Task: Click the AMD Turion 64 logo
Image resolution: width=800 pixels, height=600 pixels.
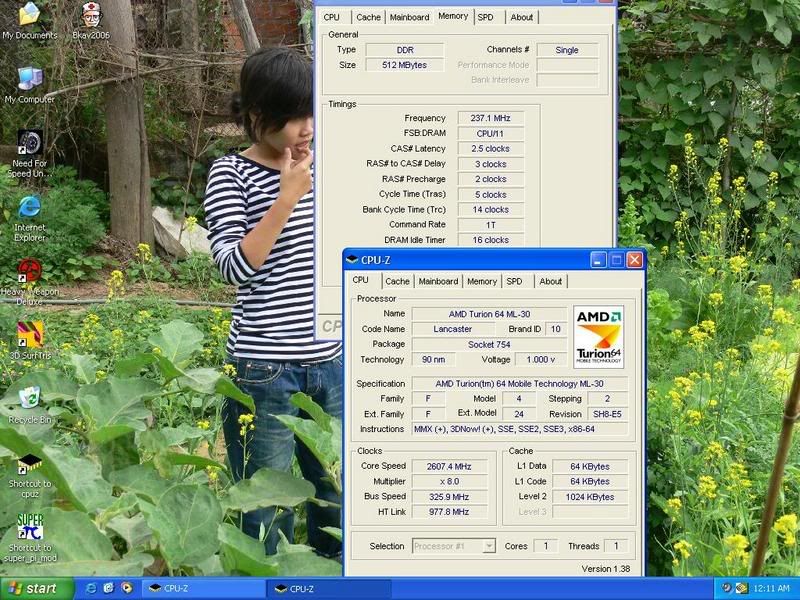Action: click(x=598, y=337)
